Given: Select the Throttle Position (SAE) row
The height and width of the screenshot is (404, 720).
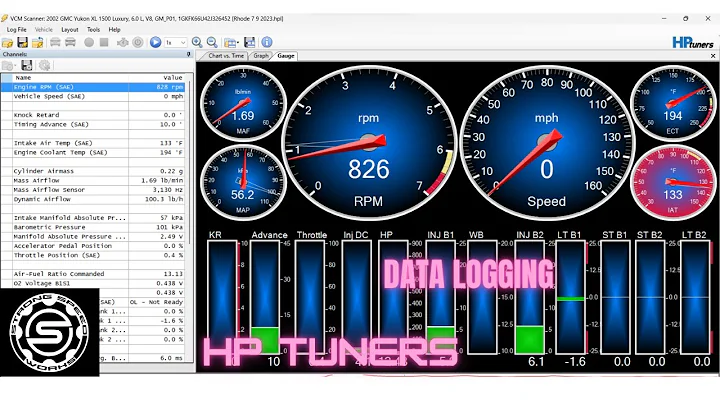Looking at the screenshot, I should point(93,255).
